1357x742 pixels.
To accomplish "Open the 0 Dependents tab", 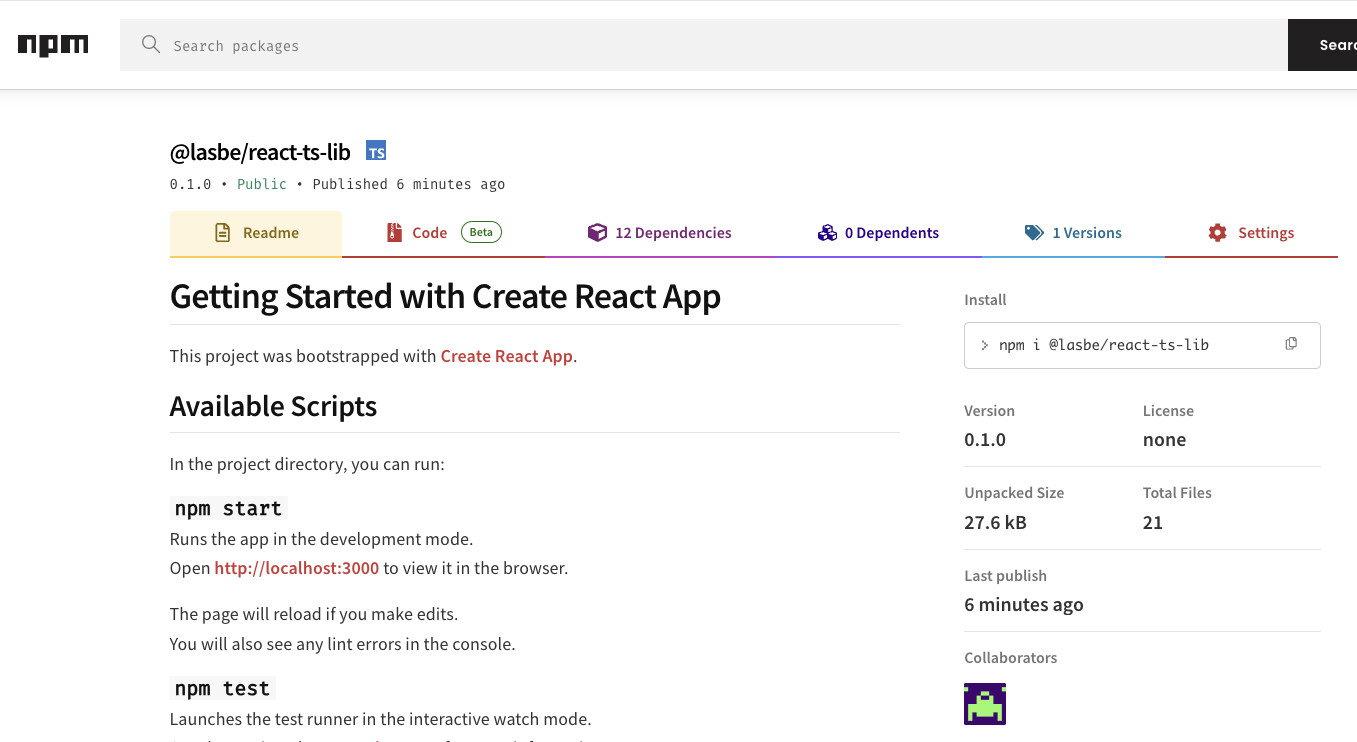I will click(878, 234).
